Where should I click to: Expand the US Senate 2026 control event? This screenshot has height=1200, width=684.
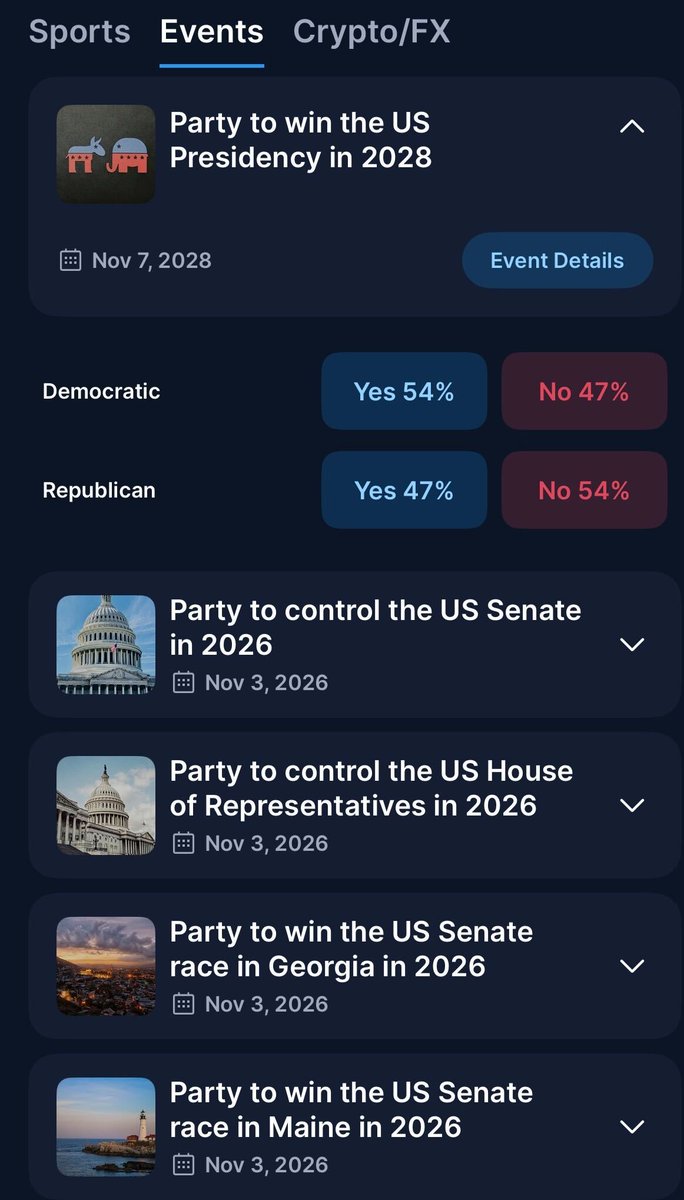coord(632,645)
